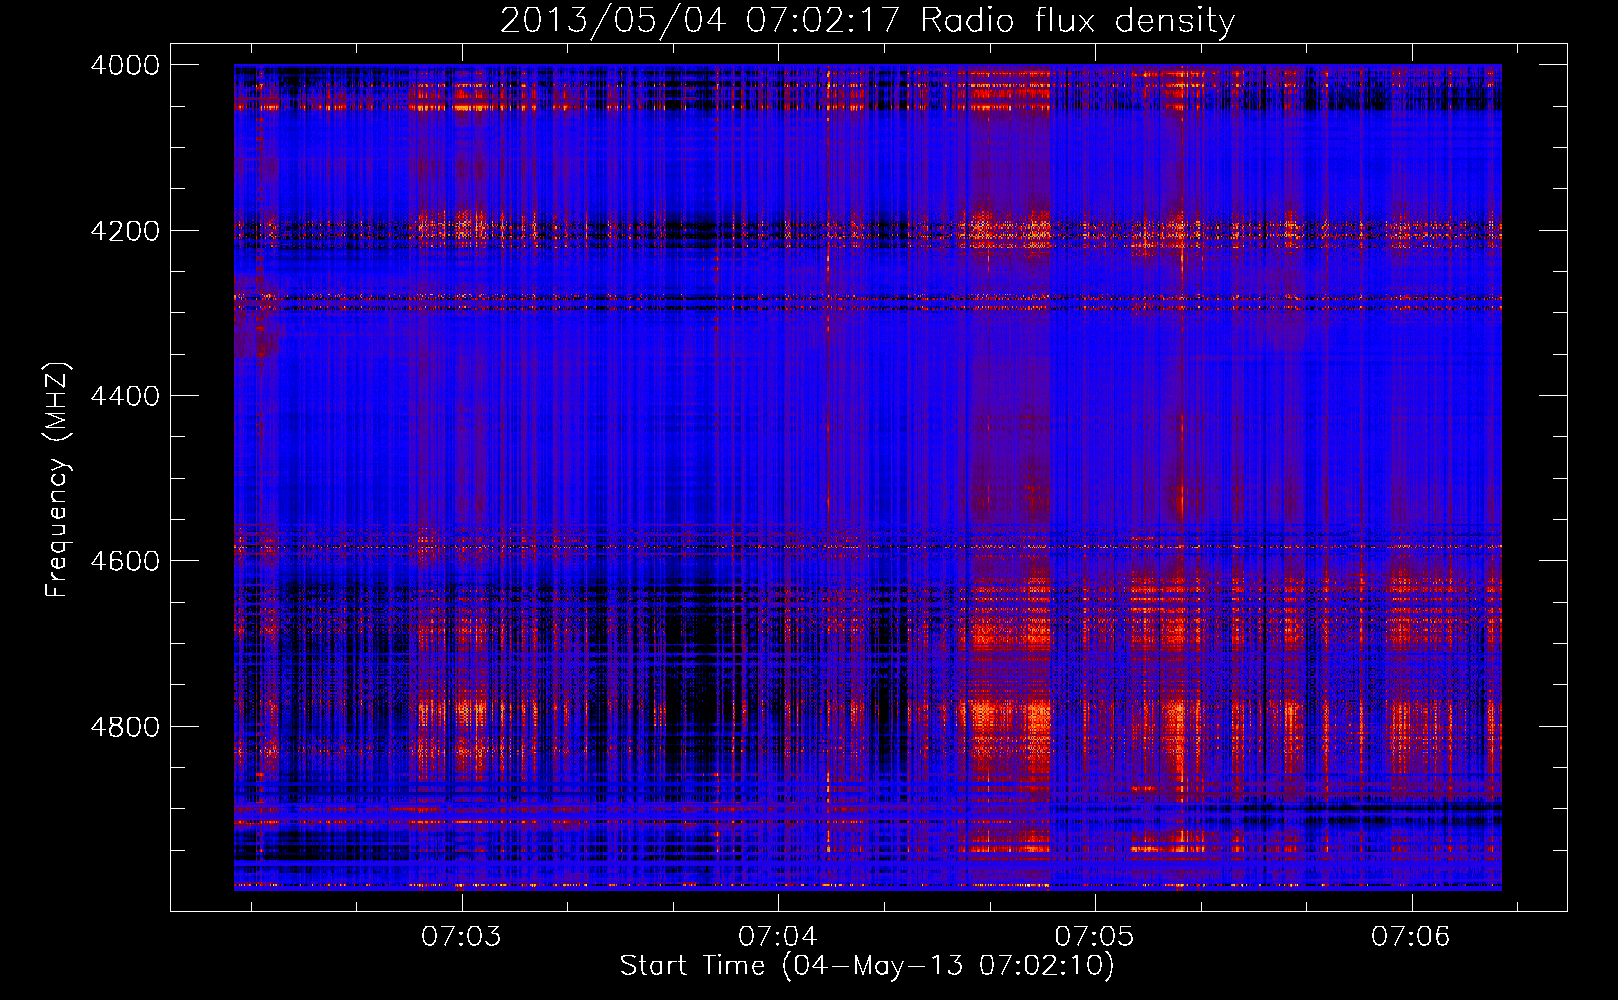Click the 4600 frequency axis label
This screenshot has width=1618, height=1000.
coord(125,561)
